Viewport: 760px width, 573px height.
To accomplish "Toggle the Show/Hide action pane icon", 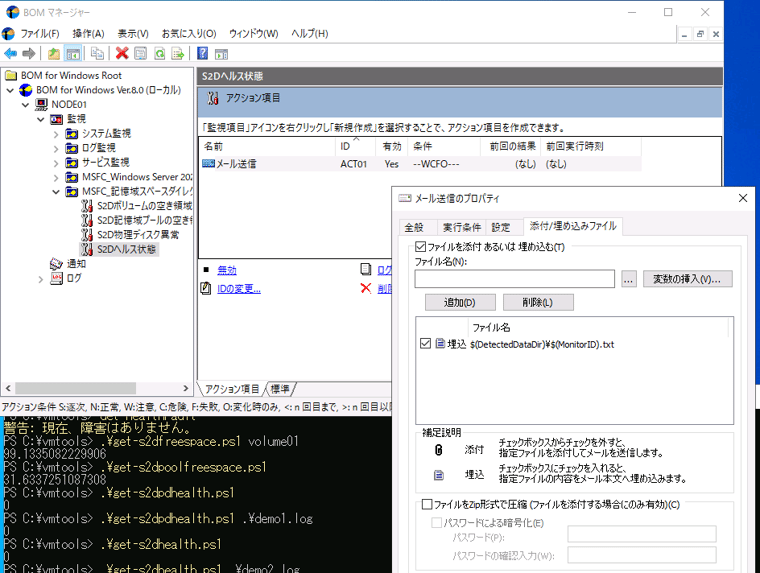I will coord(222,53).
